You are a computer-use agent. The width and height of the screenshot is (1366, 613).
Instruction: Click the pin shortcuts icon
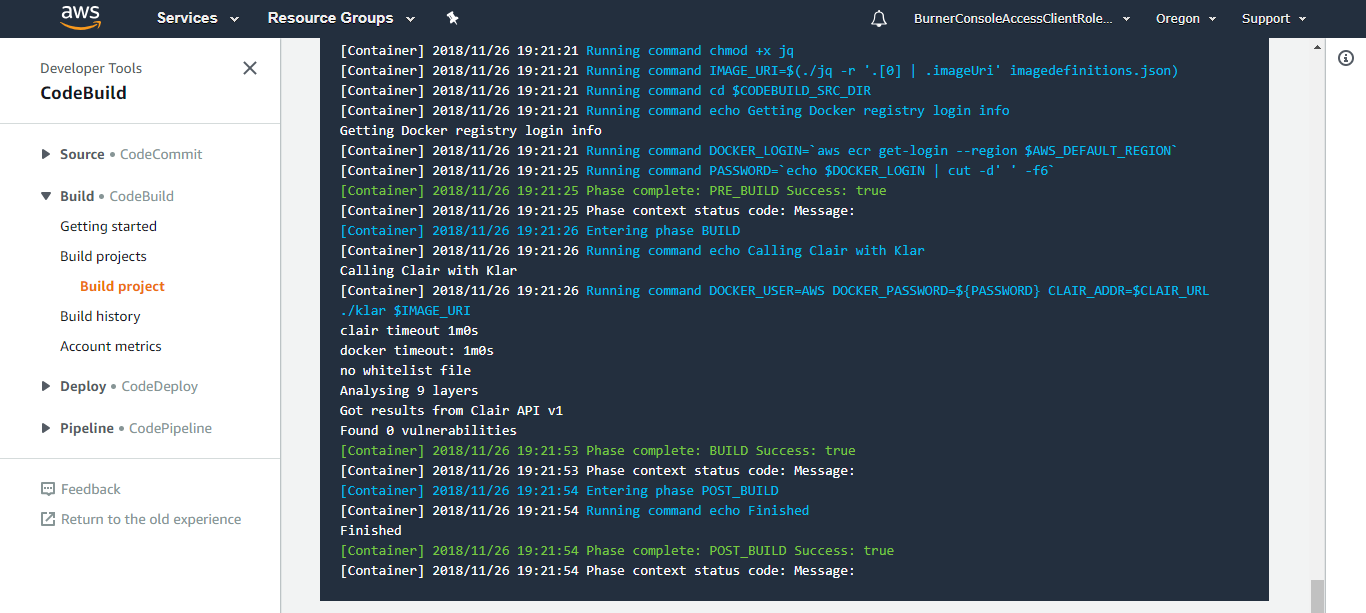452,18
